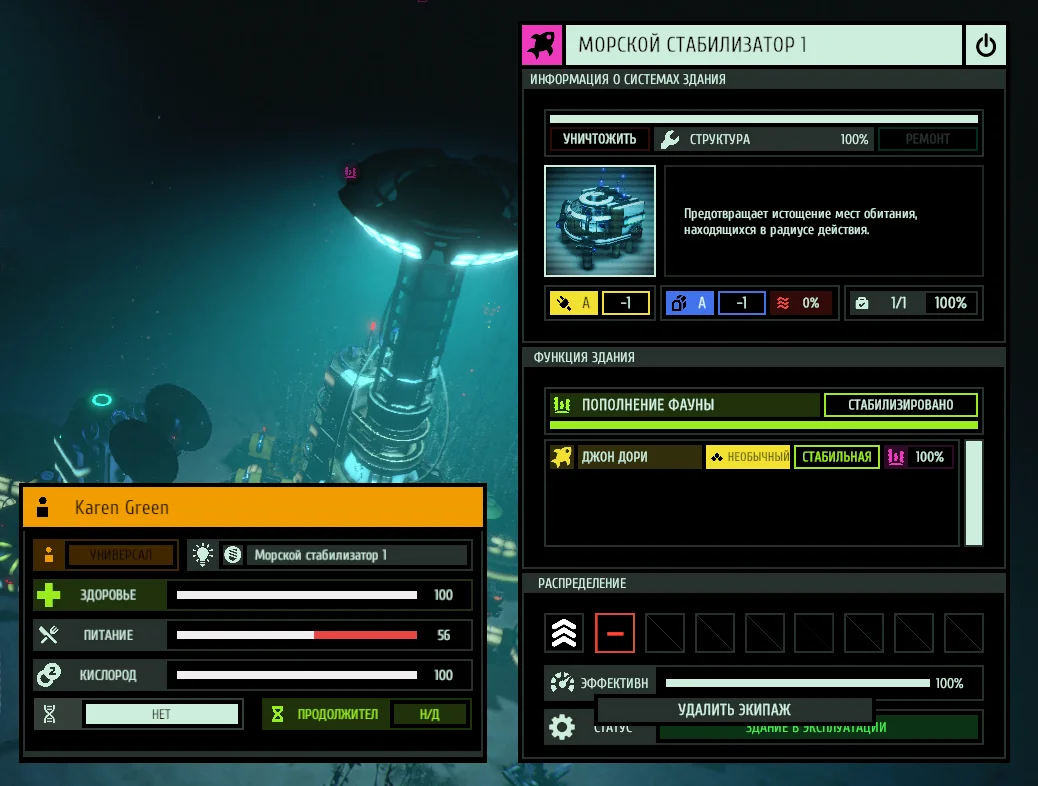Click the green ring marker in the scene
The width and height of the screenshot is (1038, 786).
click(x=102, y=400)
